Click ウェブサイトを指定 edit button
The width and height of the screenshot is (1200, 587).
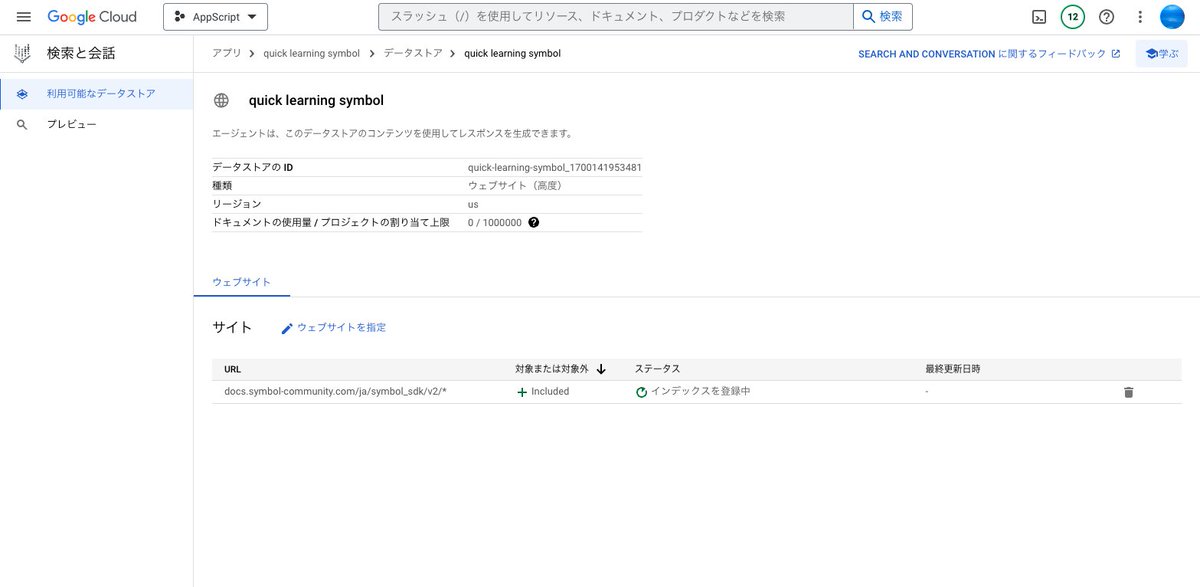[333, 327]
